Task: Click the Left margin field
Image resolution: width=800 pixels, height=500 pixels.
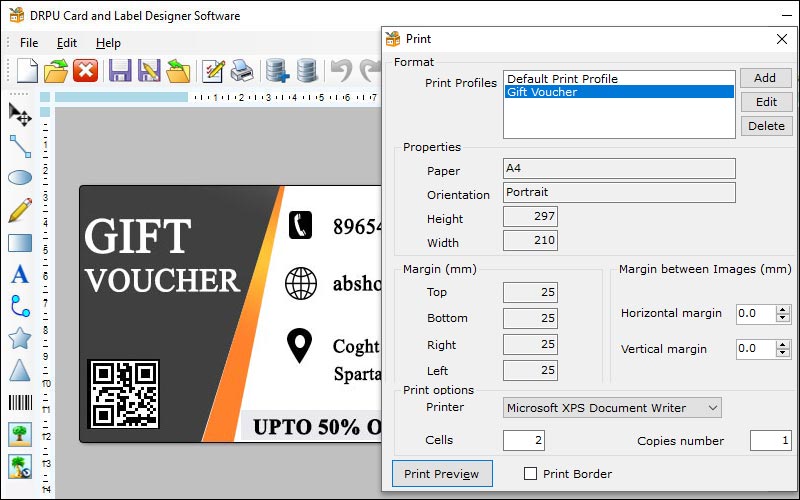Action: (x=530, y=370)
